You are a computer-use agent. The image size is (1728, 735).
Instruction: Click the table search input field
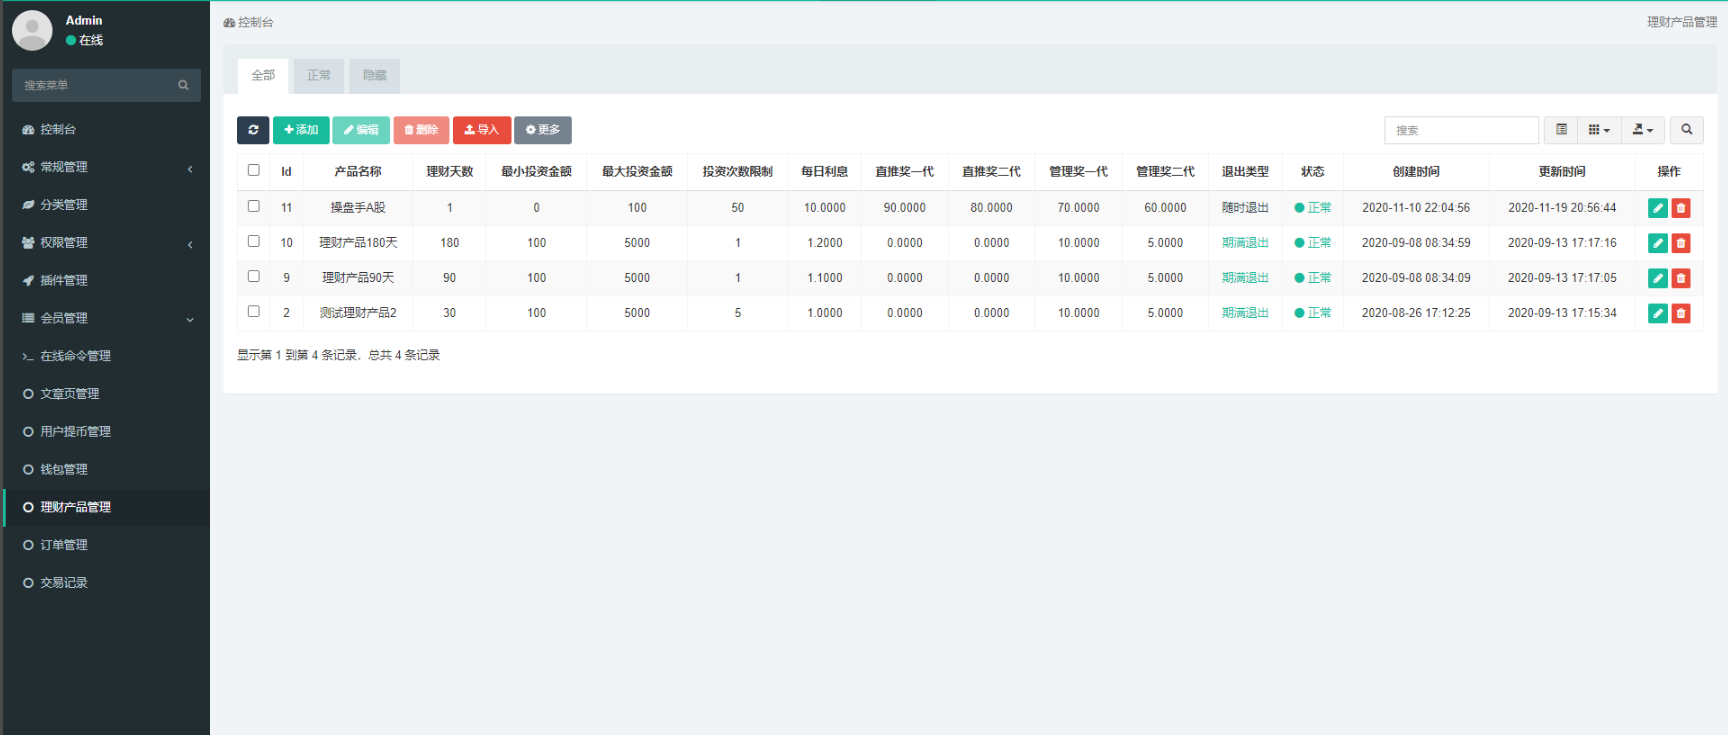click(1460, 130)
